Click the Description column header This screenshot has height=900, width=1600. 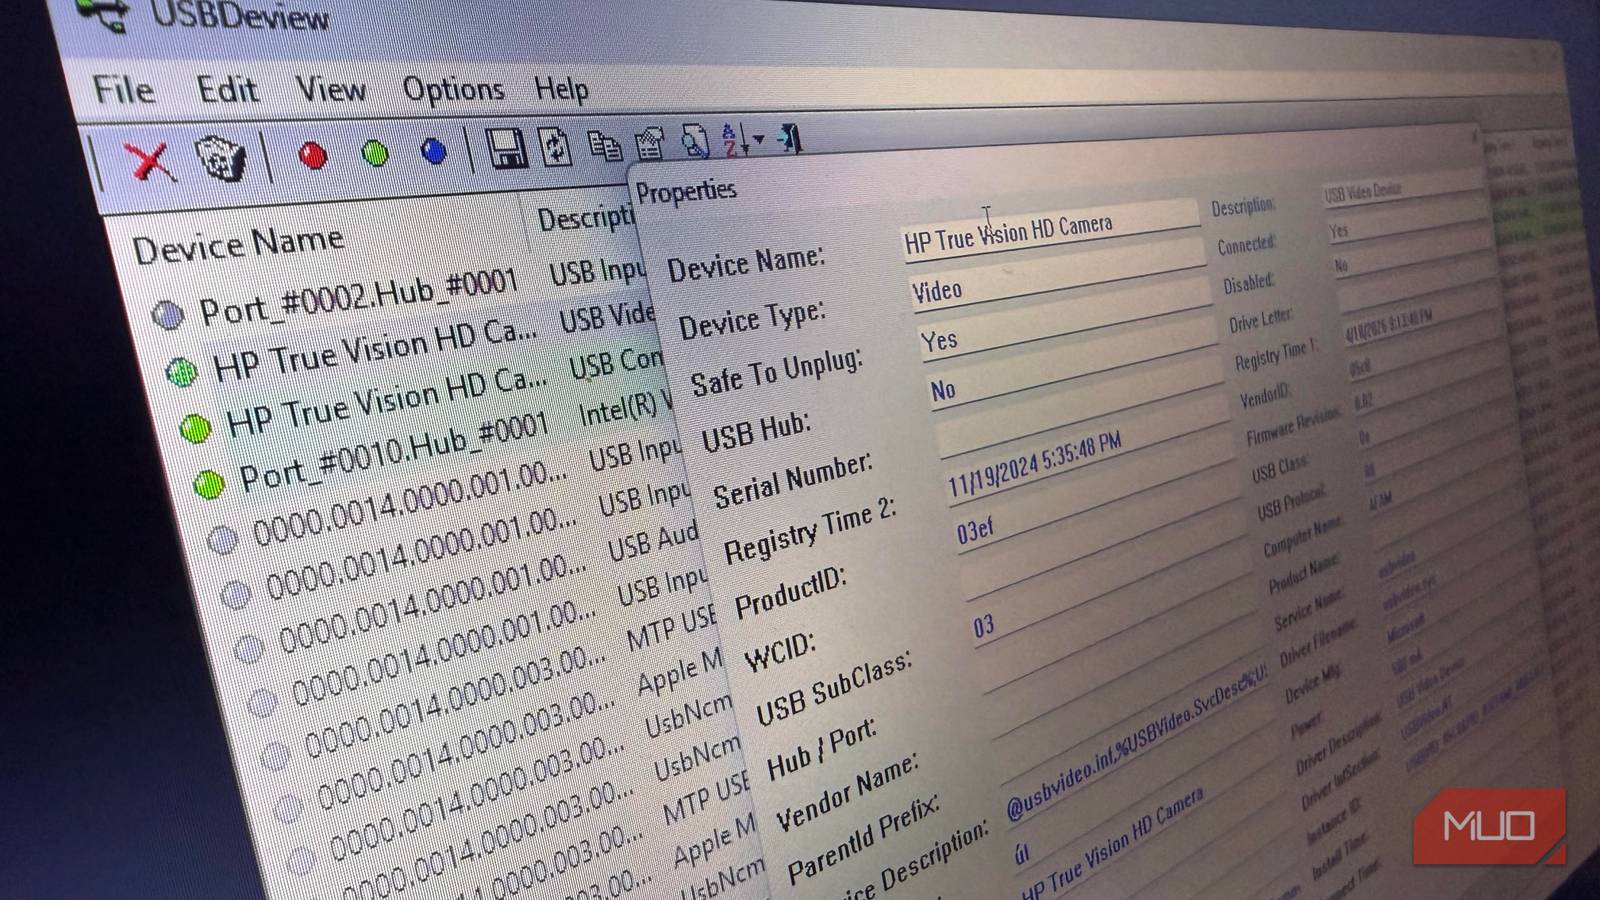585,220
